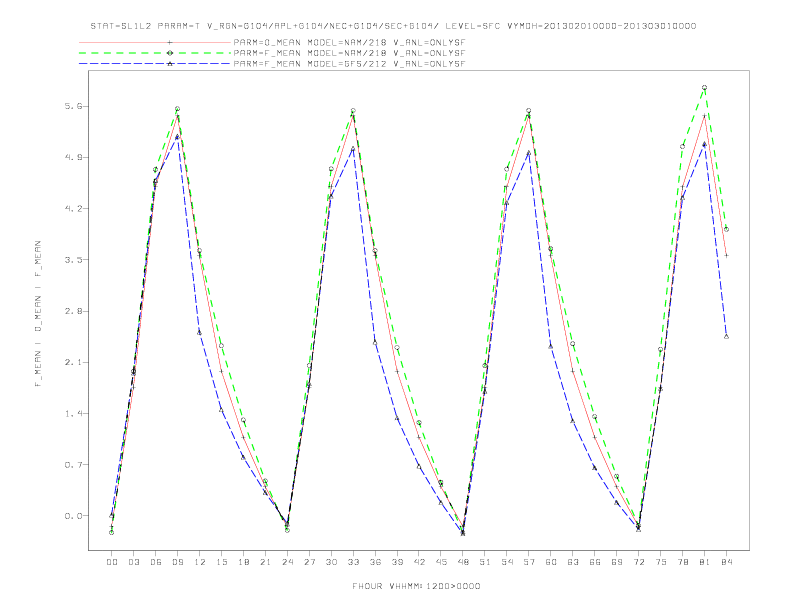Click y-axis tick label 2.1
Image resolution: width=792 pixels, height=612 pixels.
click(74, 363)
